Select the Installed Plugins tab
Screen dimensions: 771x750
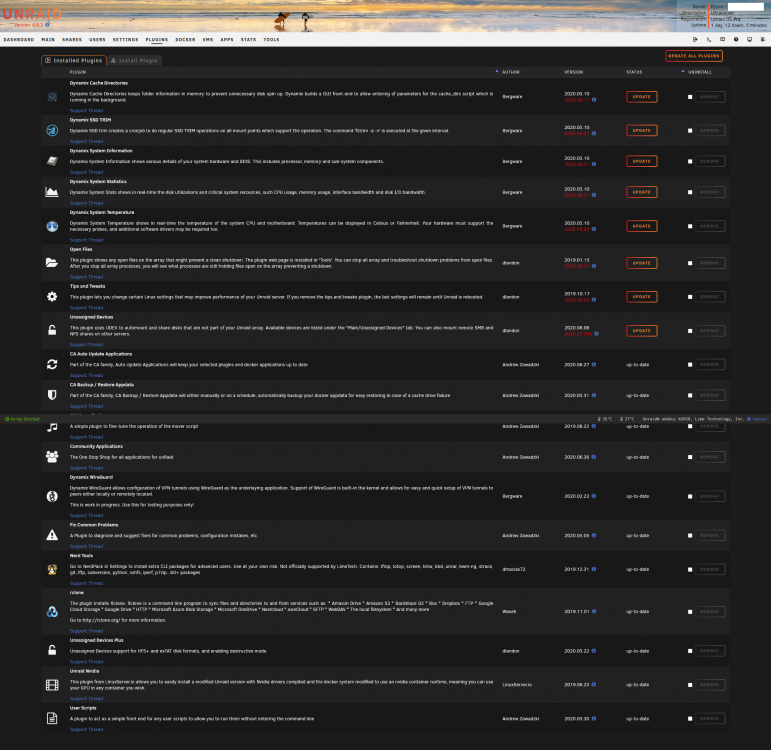click(x=74, y=60)
